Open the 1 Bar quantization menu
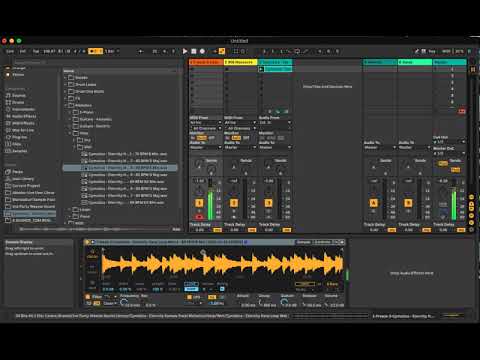The height and width of the screenshot is (360, 480). coord(111,51)
